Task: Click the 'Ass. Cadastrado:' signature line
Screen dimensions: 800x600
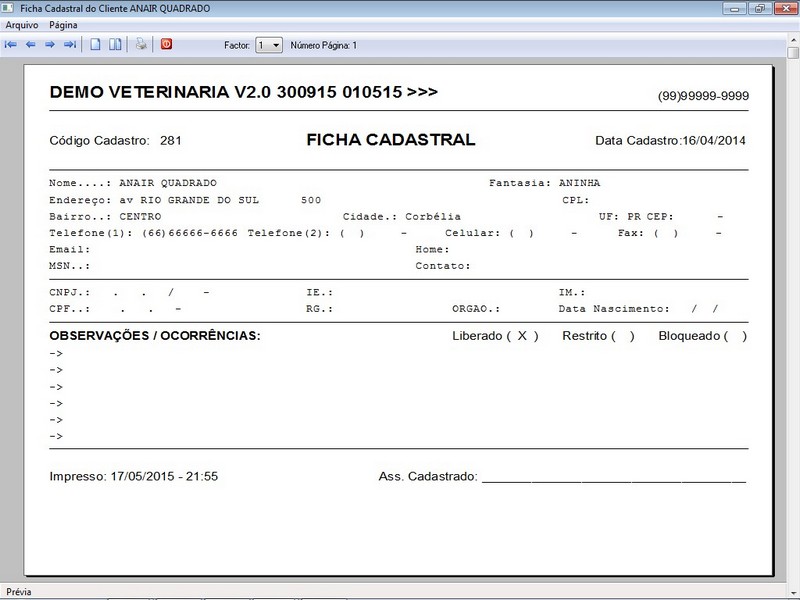Action: click(x=562, y=477)
